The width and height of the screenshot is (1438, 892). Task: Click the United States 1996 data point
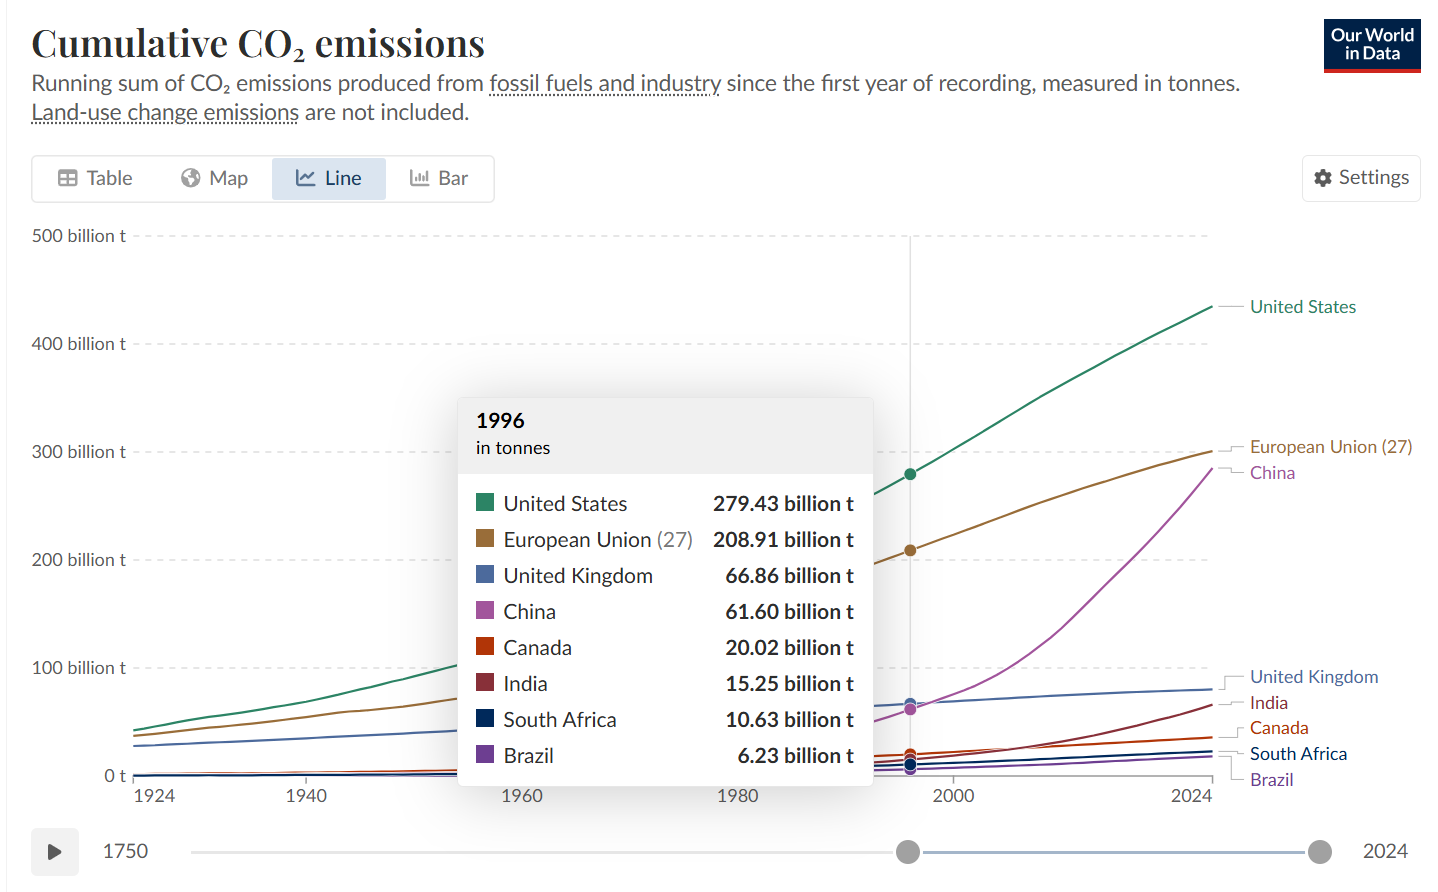tap(910, 474)
